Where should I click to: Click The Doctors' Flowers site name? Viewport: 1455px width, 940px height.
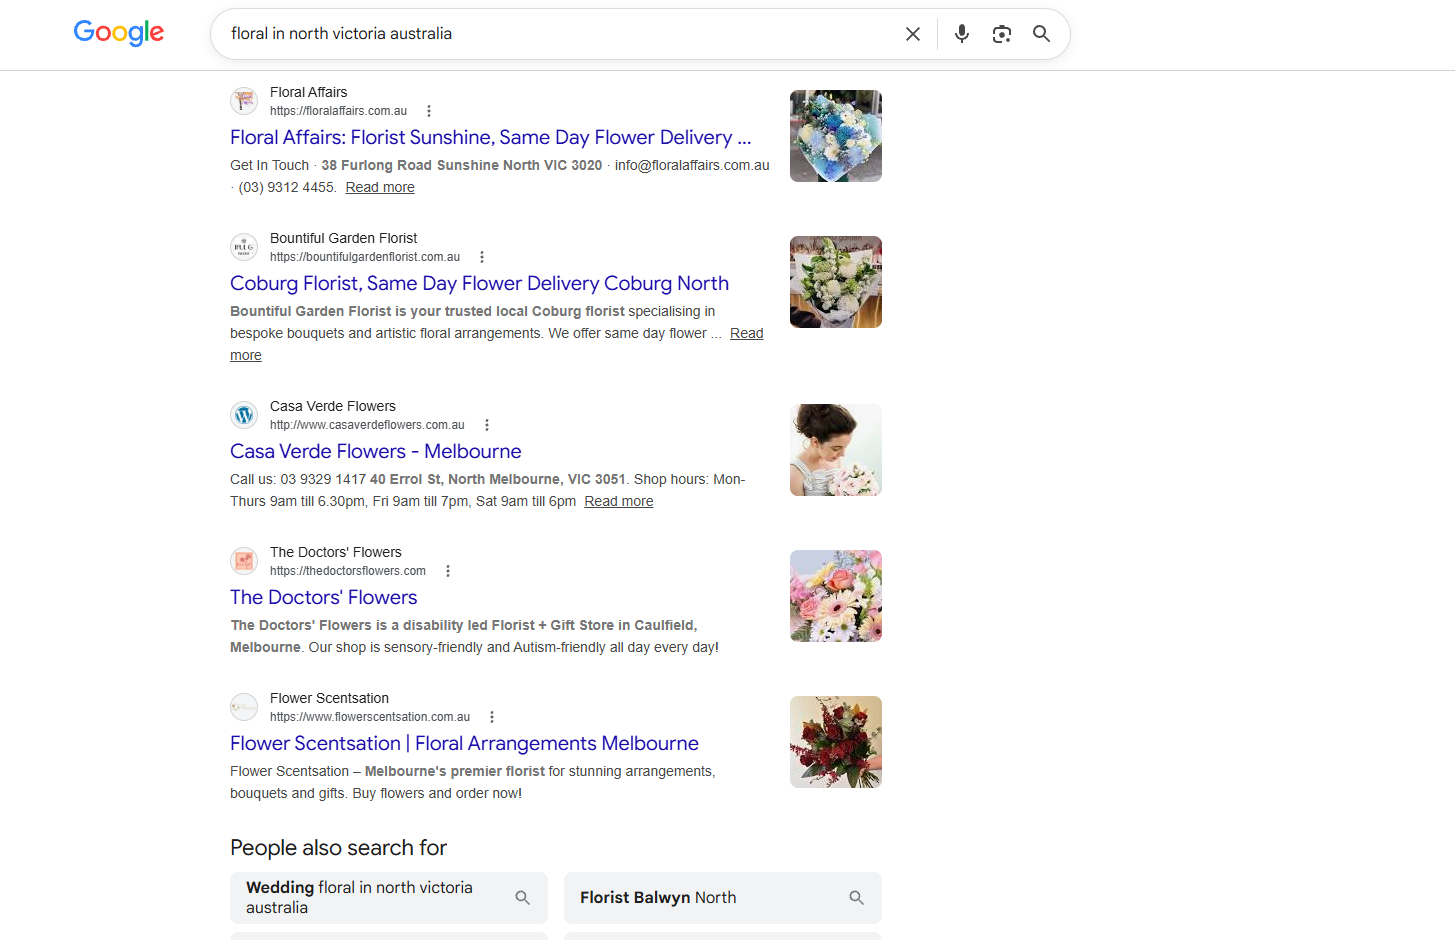[336, 552]
